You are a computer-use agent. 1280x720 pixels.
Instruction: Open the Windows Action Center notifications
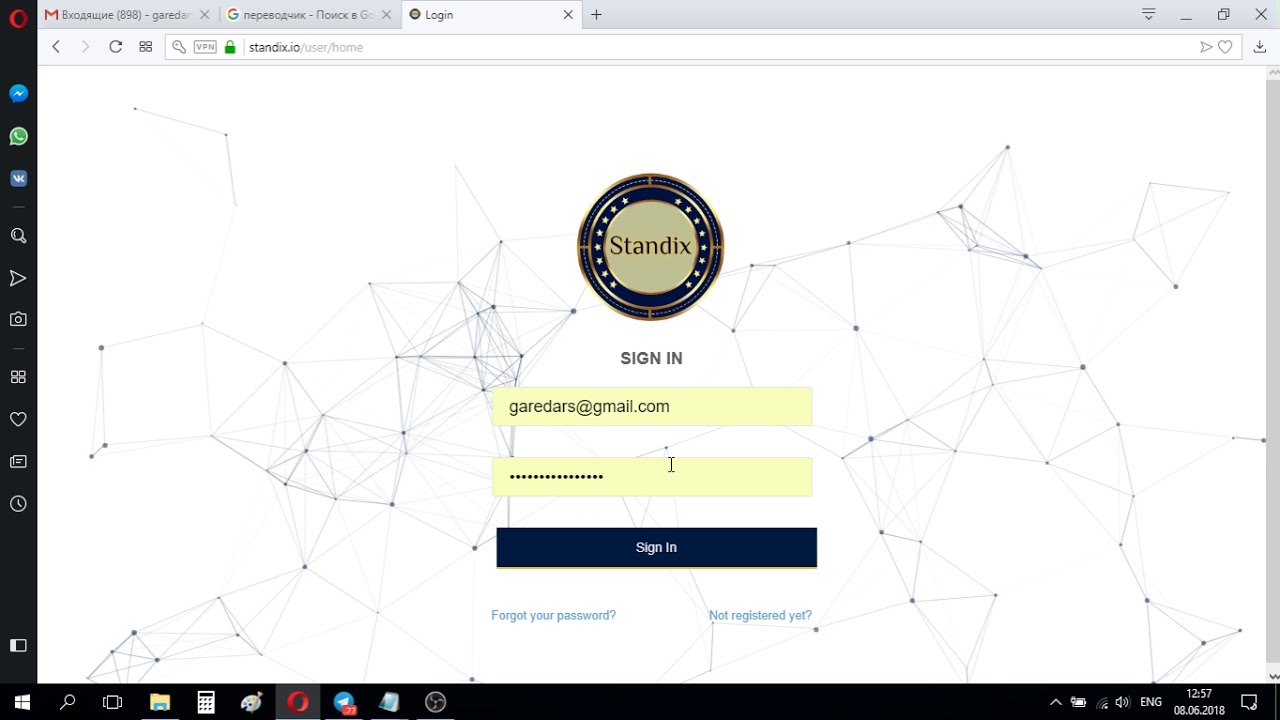[x=1249, y=702]
